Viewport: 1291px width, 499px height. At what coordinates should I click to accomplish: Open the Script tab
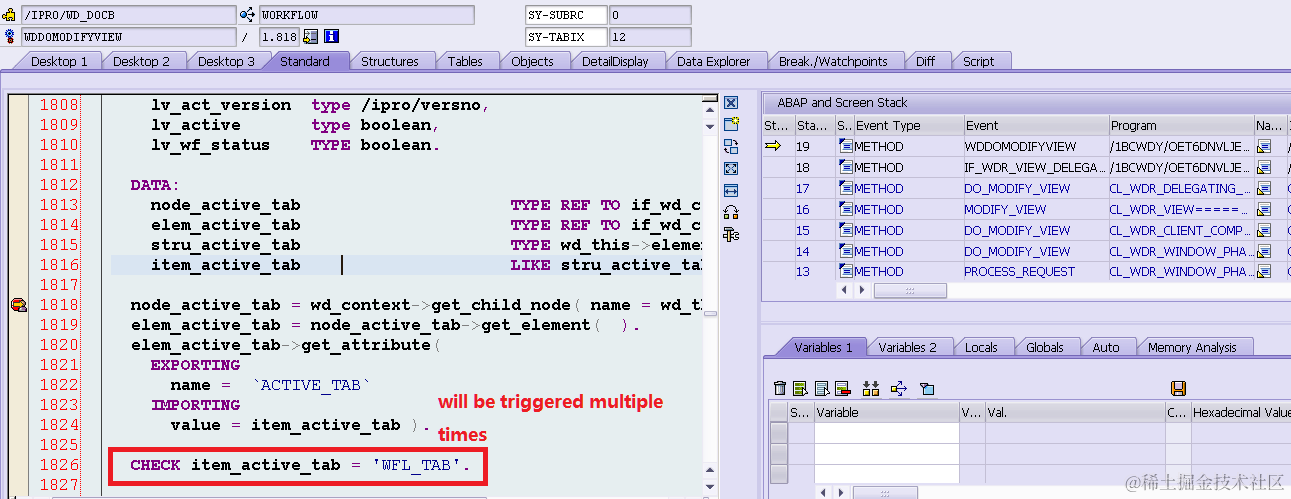978,61
